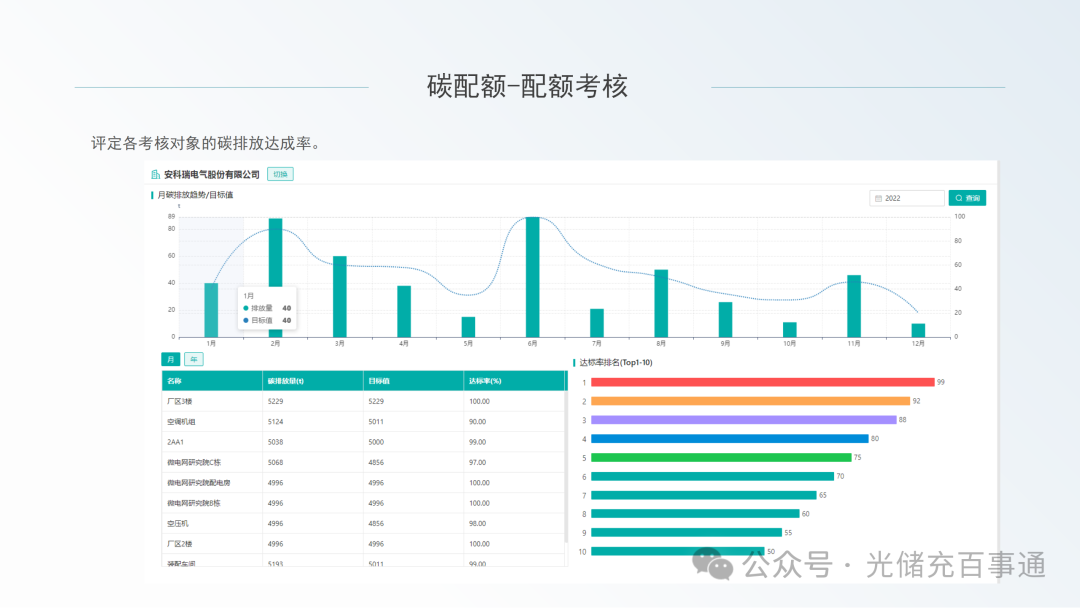Select the 微电网研究院配电房 row
The width and height of the screenshot is (1080, 608).
point(363,483)
